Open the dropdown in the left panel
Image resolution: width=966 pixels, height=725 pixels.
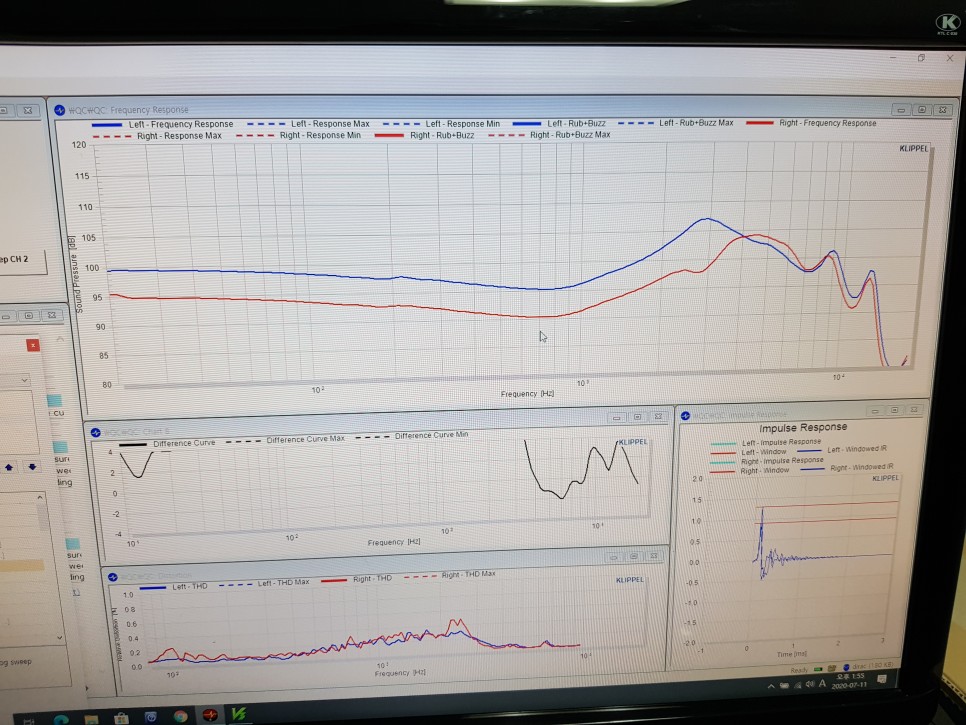coord(15,380)
